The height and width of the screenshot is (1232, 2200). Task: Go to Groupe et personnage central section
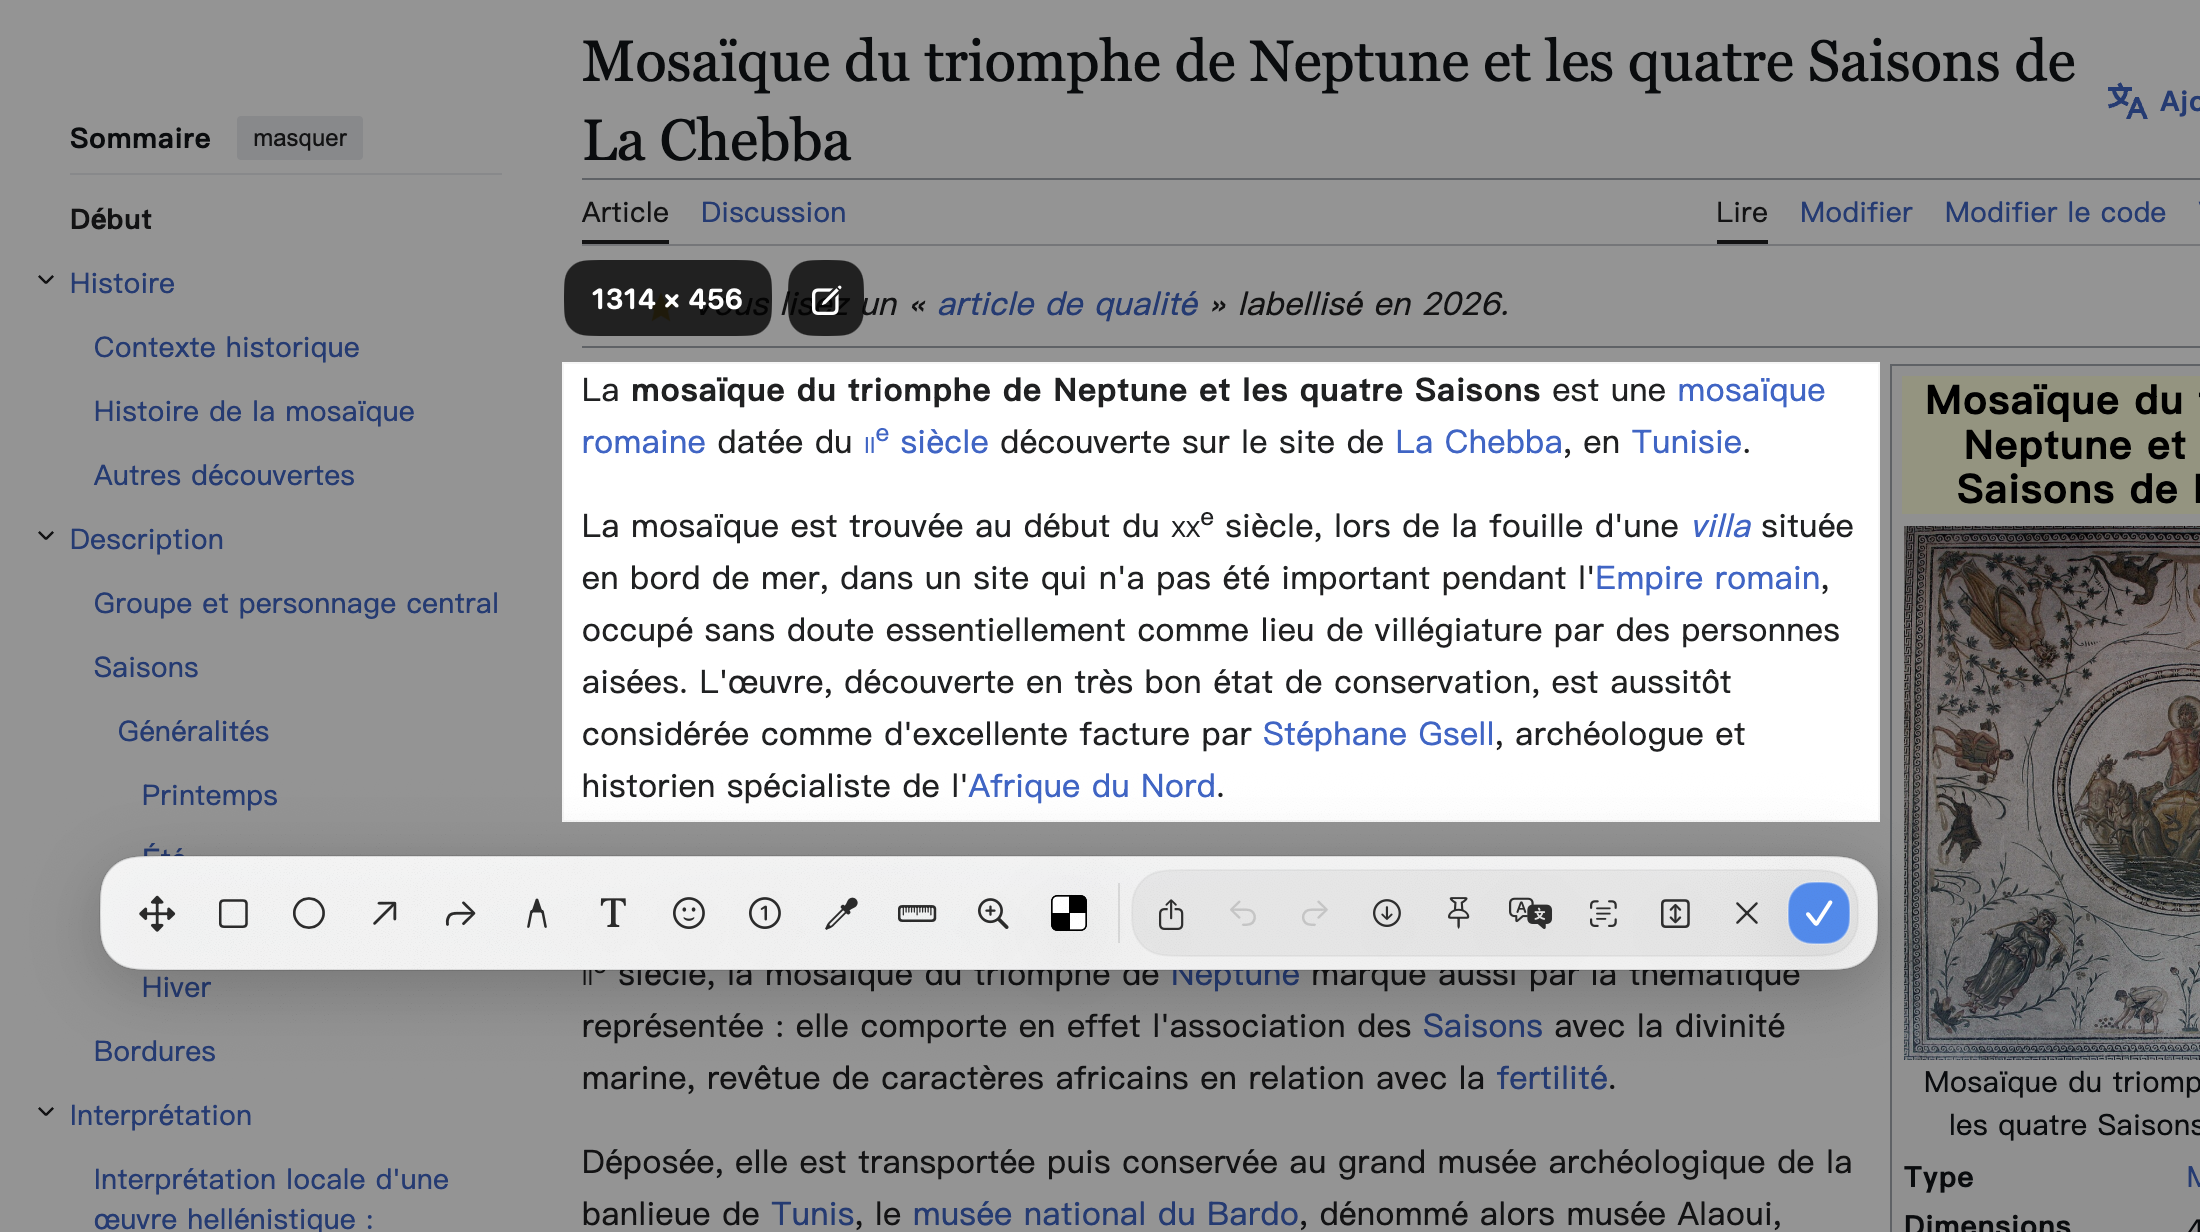click(x=296, y=603)
